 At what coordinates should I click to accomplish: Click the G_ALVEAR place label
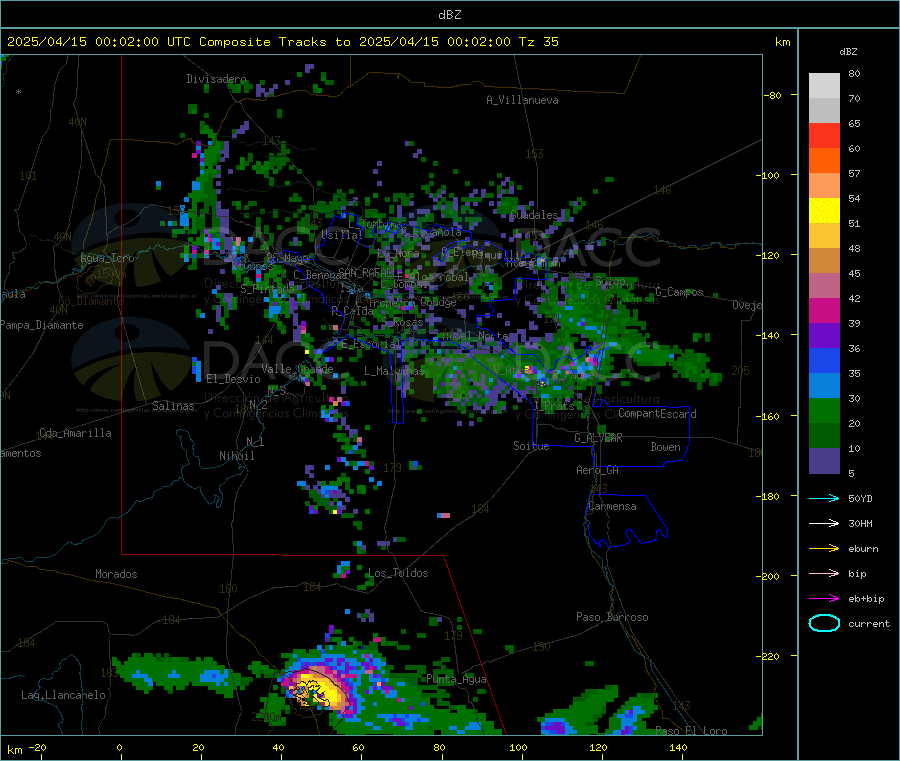point(598,438)
